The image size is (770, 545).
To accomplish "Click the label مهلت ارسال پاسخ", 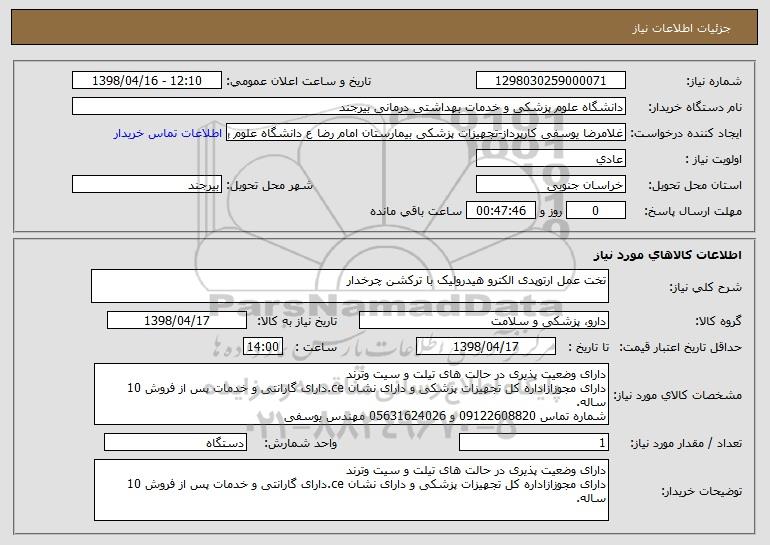I will coord(693,212).
